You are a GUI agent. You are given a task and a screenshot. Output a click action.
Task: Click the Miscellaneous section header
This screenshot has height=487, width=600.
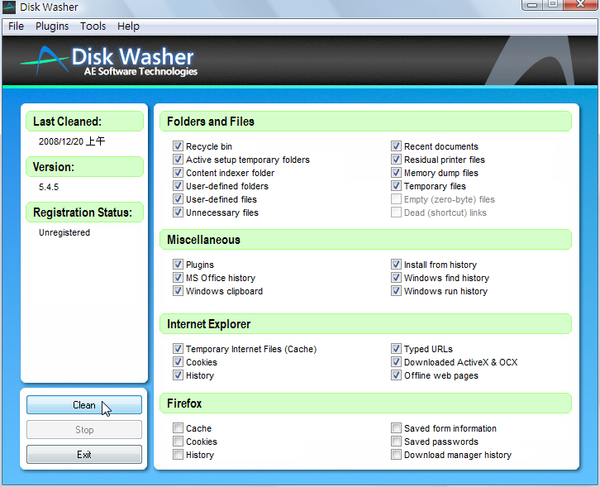[365, 239]
